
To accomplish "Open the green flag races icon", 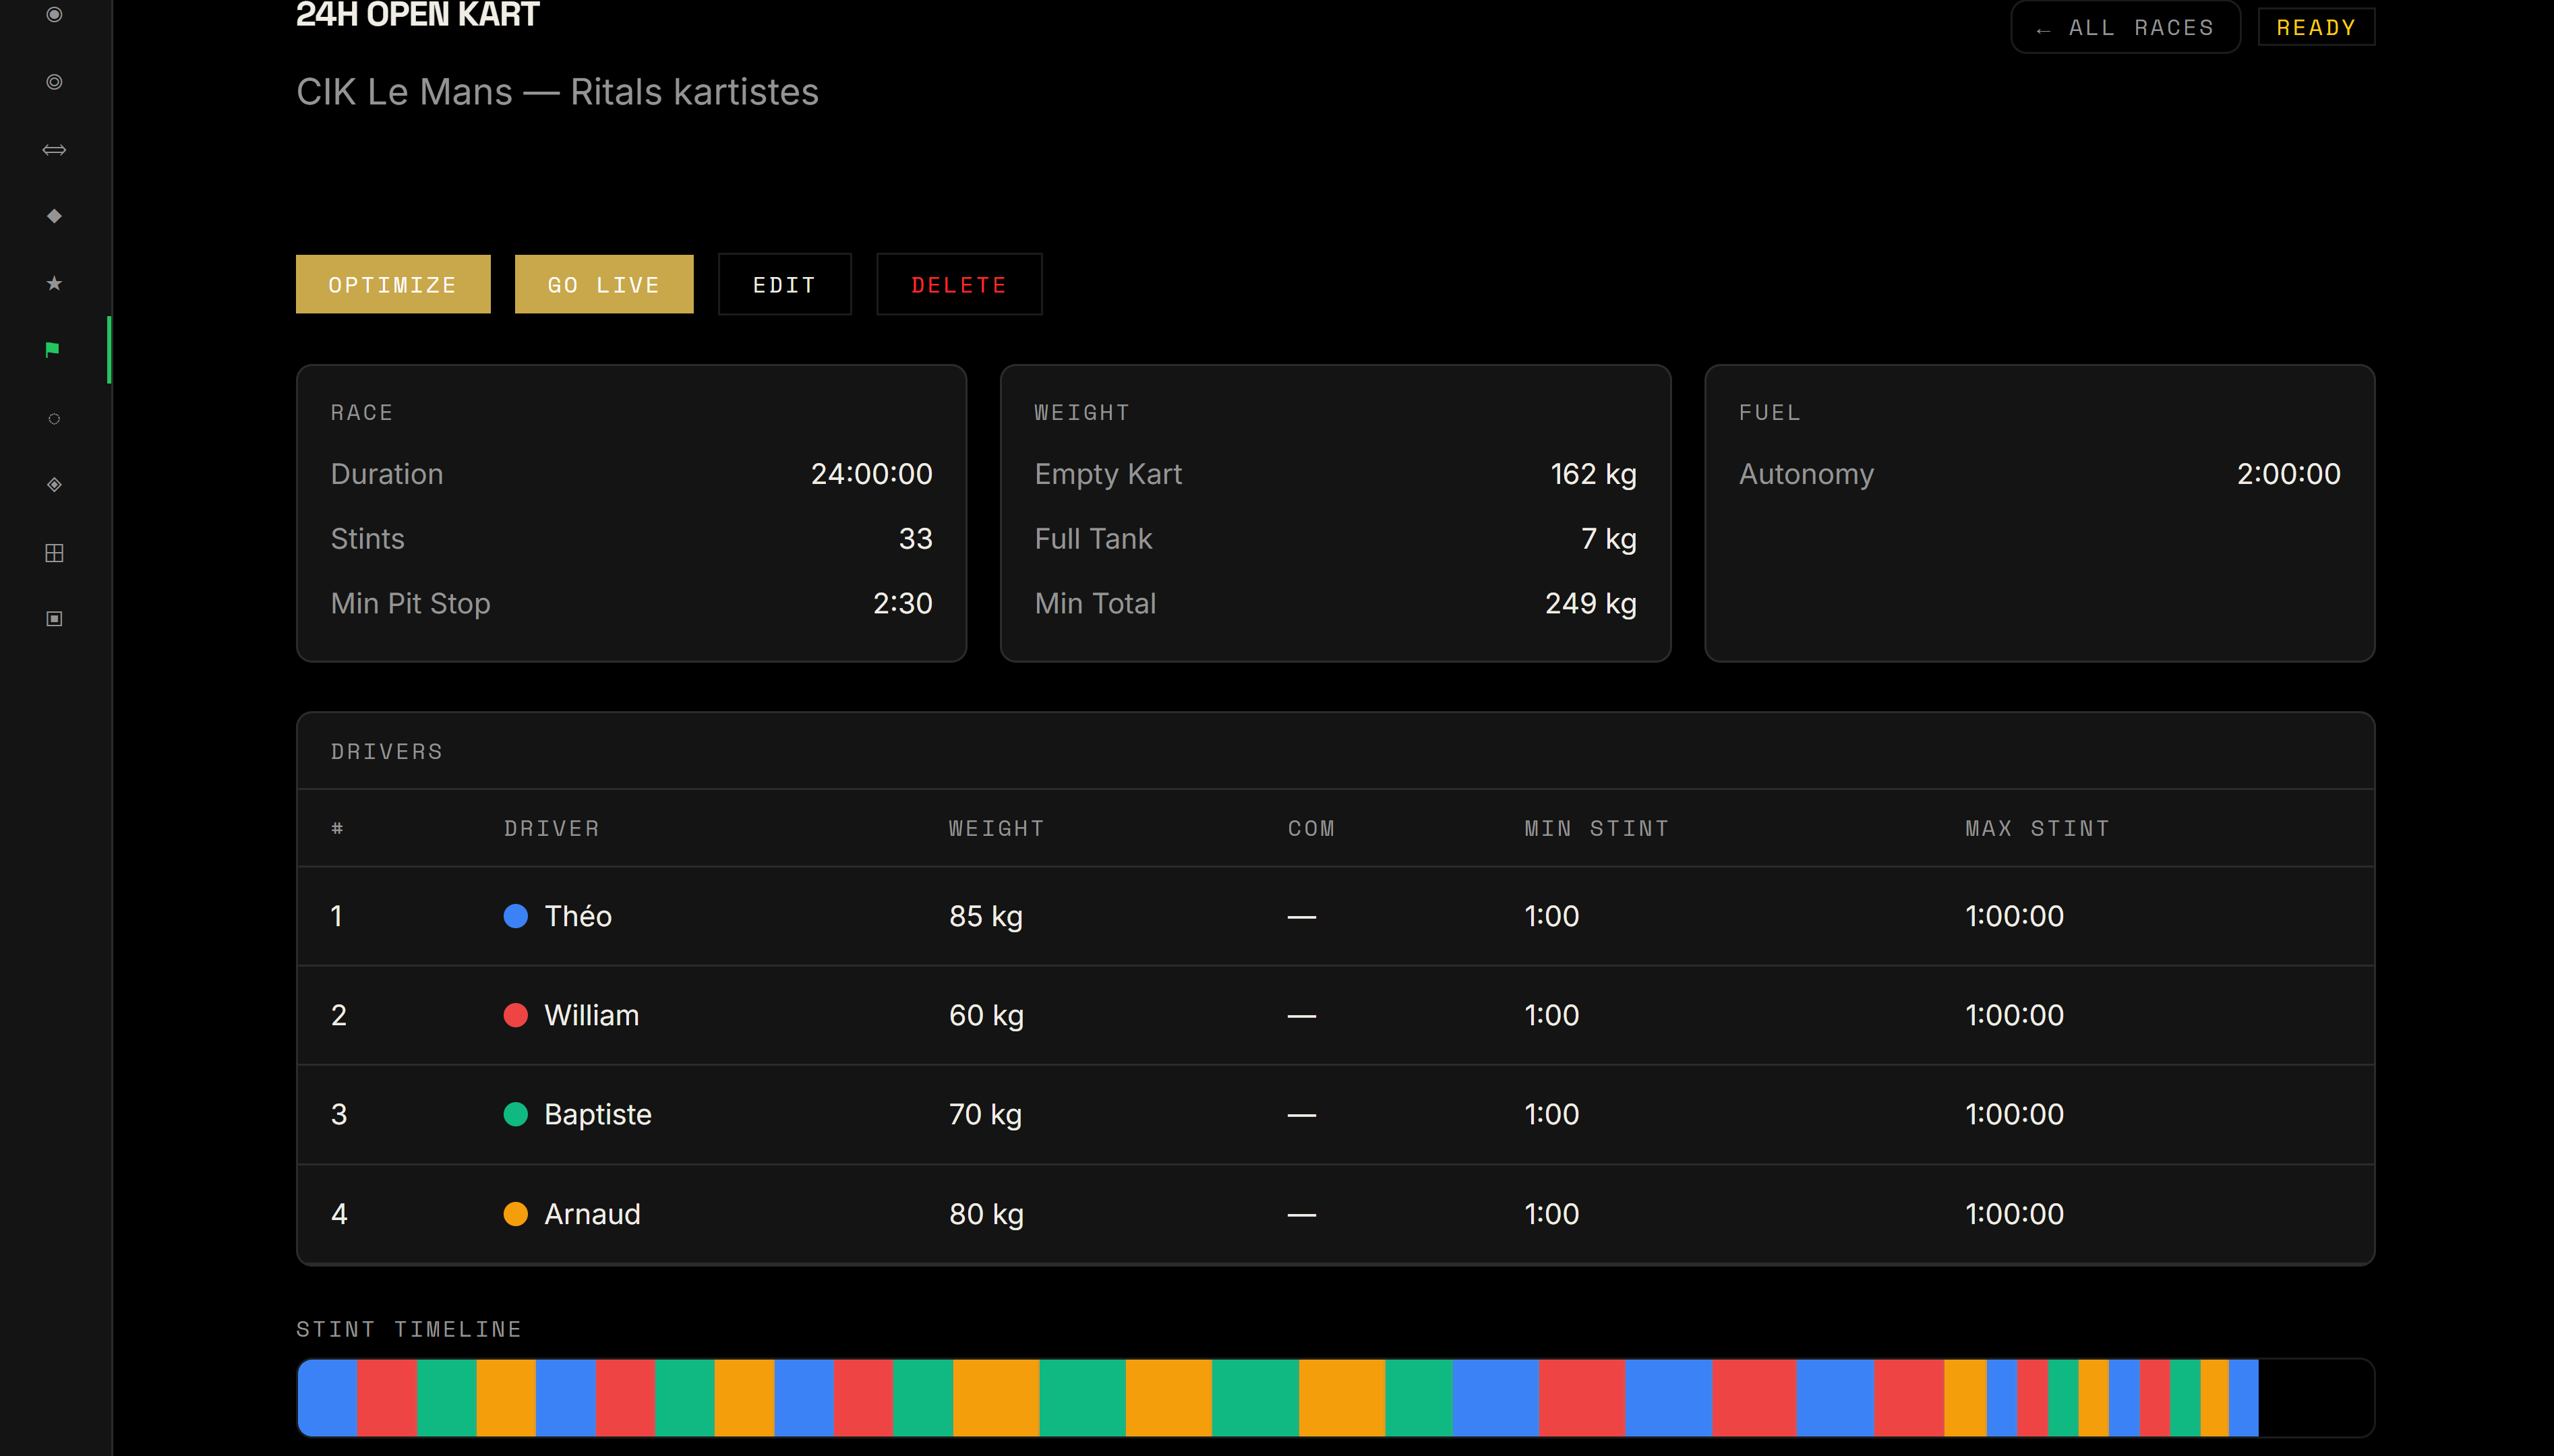I will (53, 349).
